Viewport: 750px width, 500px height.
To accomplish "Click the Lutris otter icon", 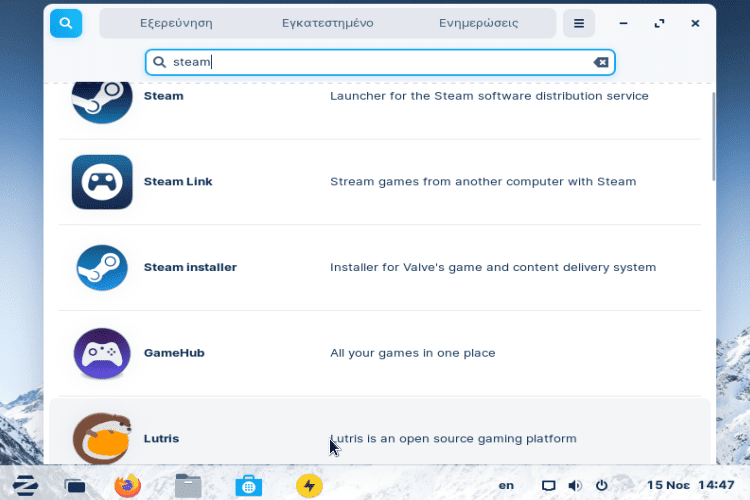I will pyautogui.click(x=102, y=438).
